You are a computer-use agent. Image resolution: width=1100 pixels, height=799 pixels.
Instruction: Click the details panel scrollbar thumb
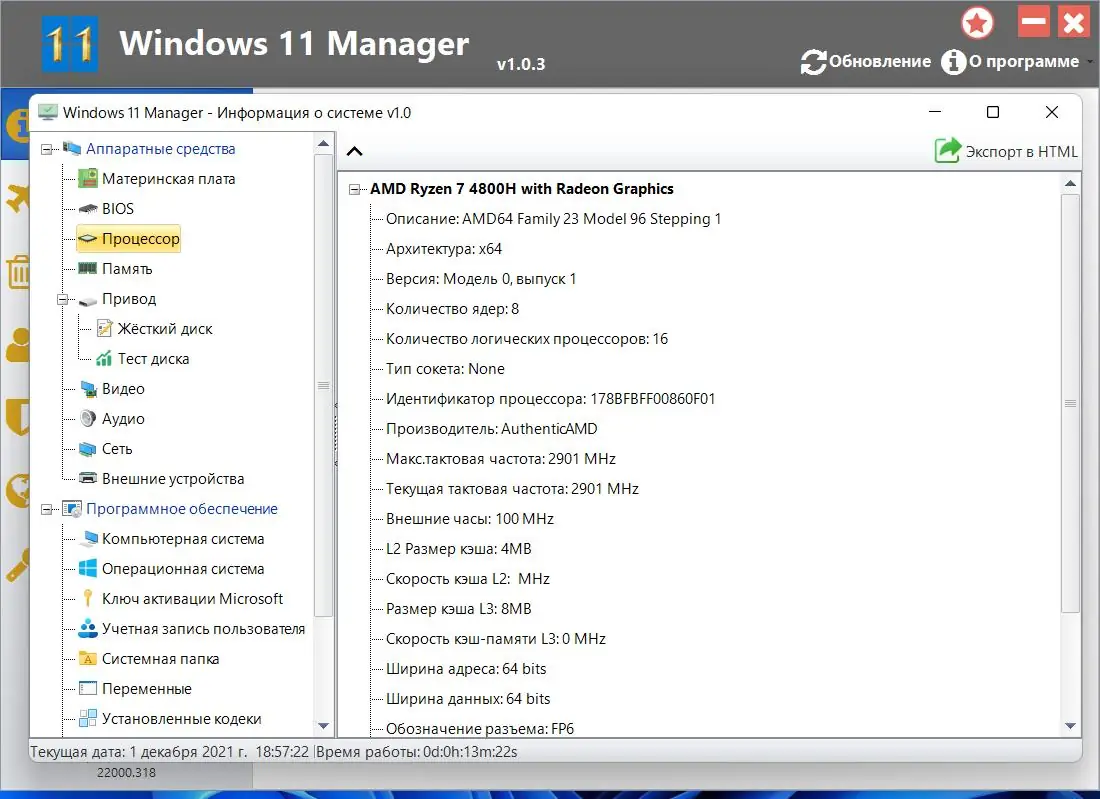(x=1070, y=403)
